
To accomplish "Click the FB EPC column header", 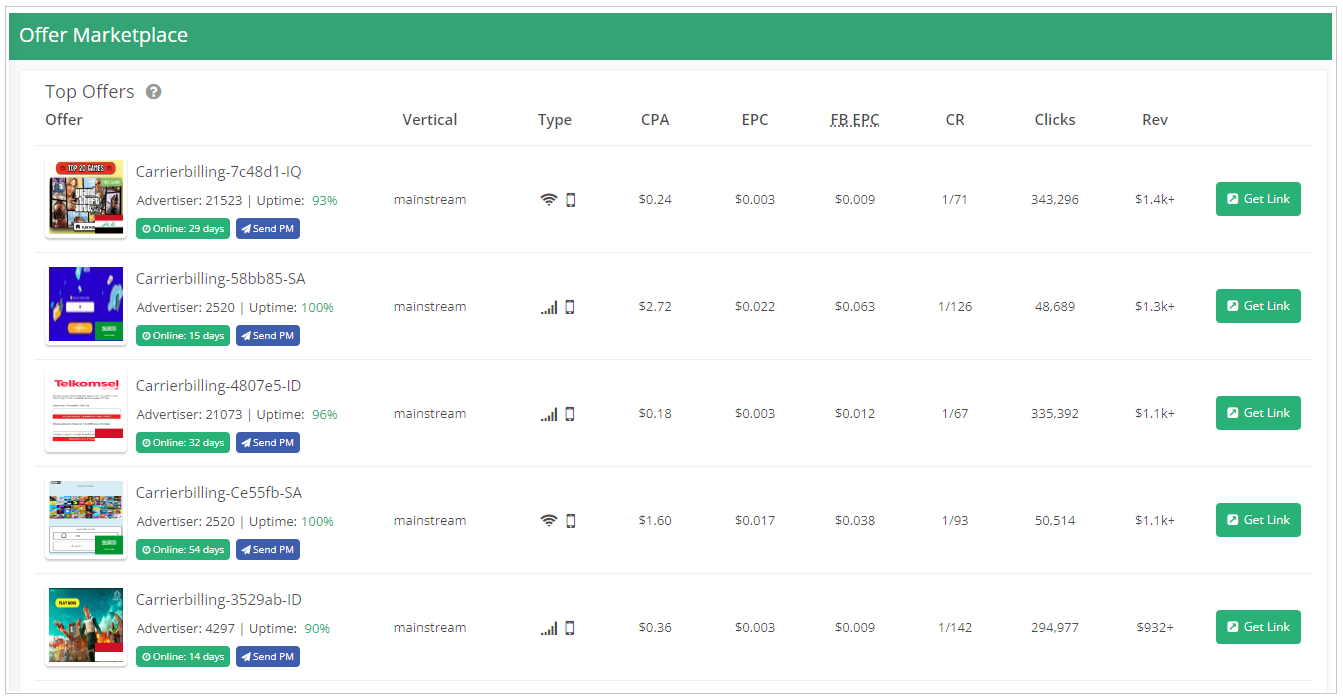I will pyautogui.click(x=855, y=120).
